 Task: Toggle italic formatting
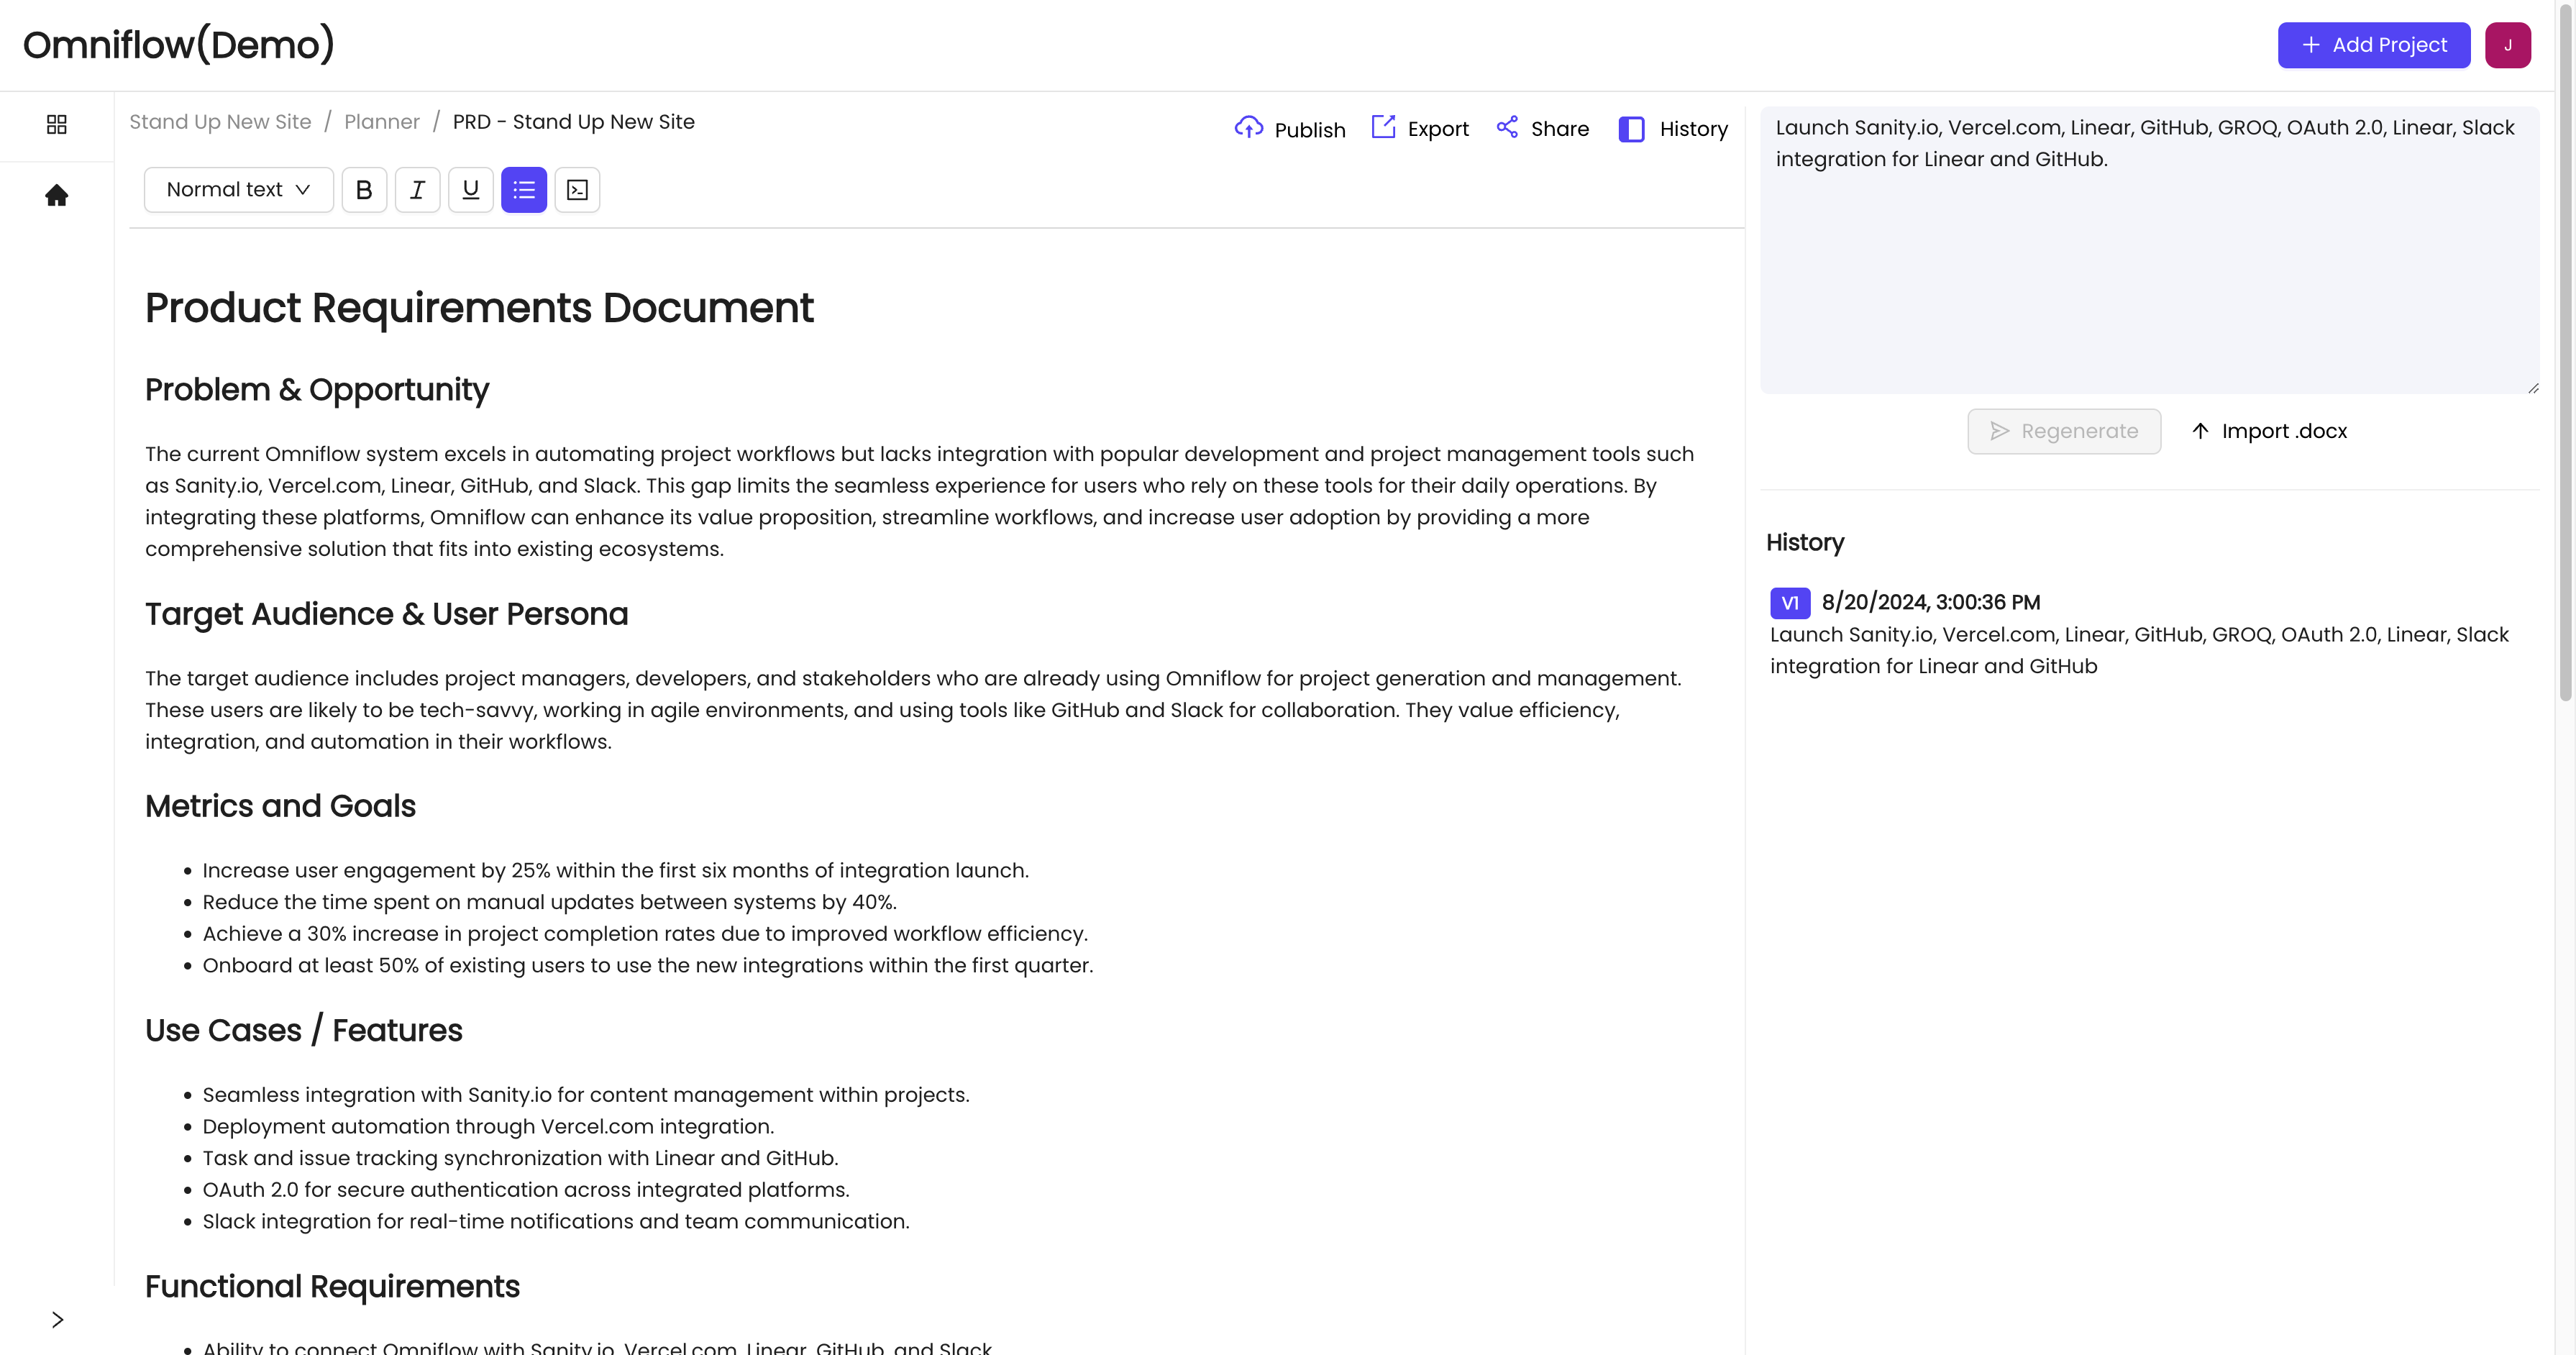417,189
